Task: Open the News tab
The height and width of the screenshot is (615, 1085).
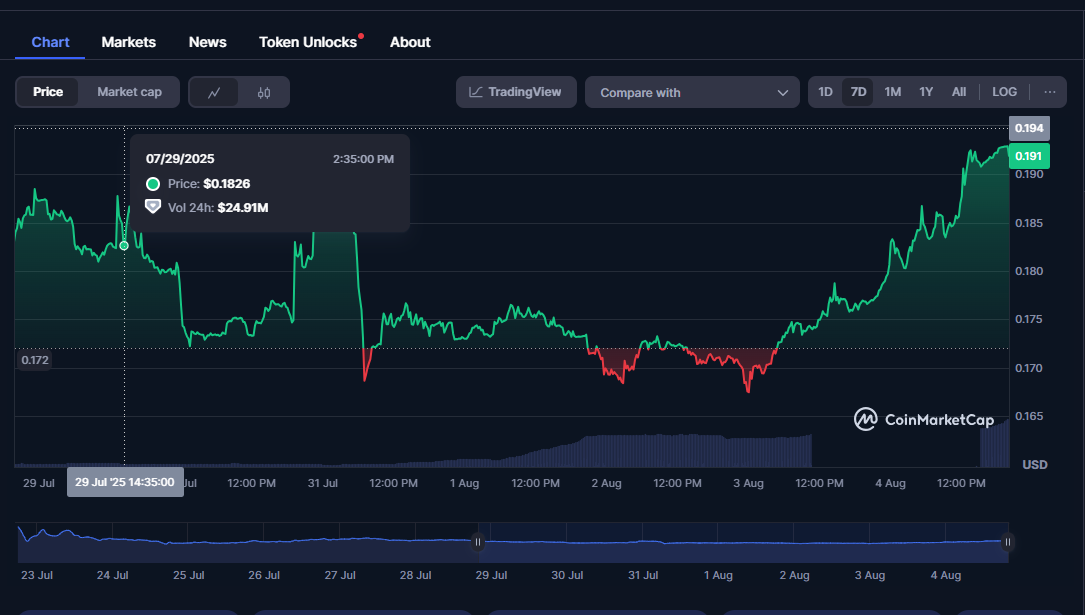Action: click(207, 42)
